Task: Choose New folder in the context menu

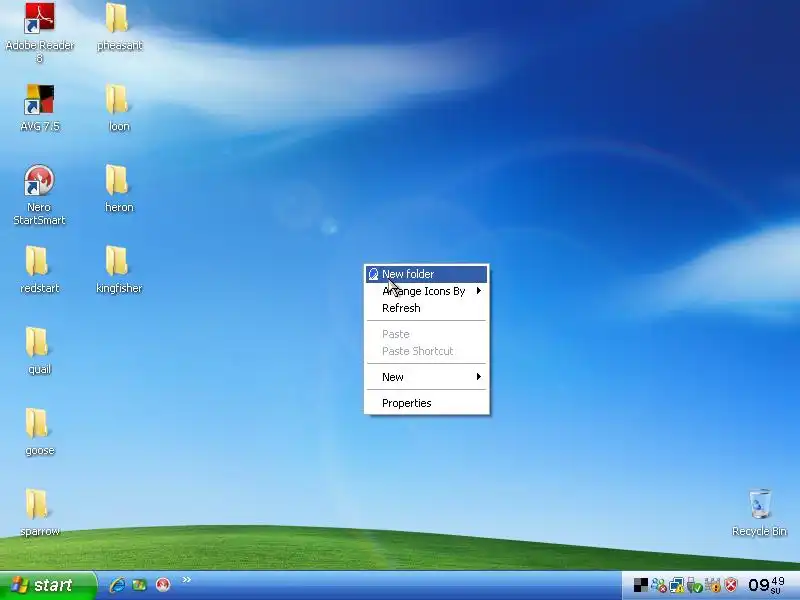Action: [427, 274]
